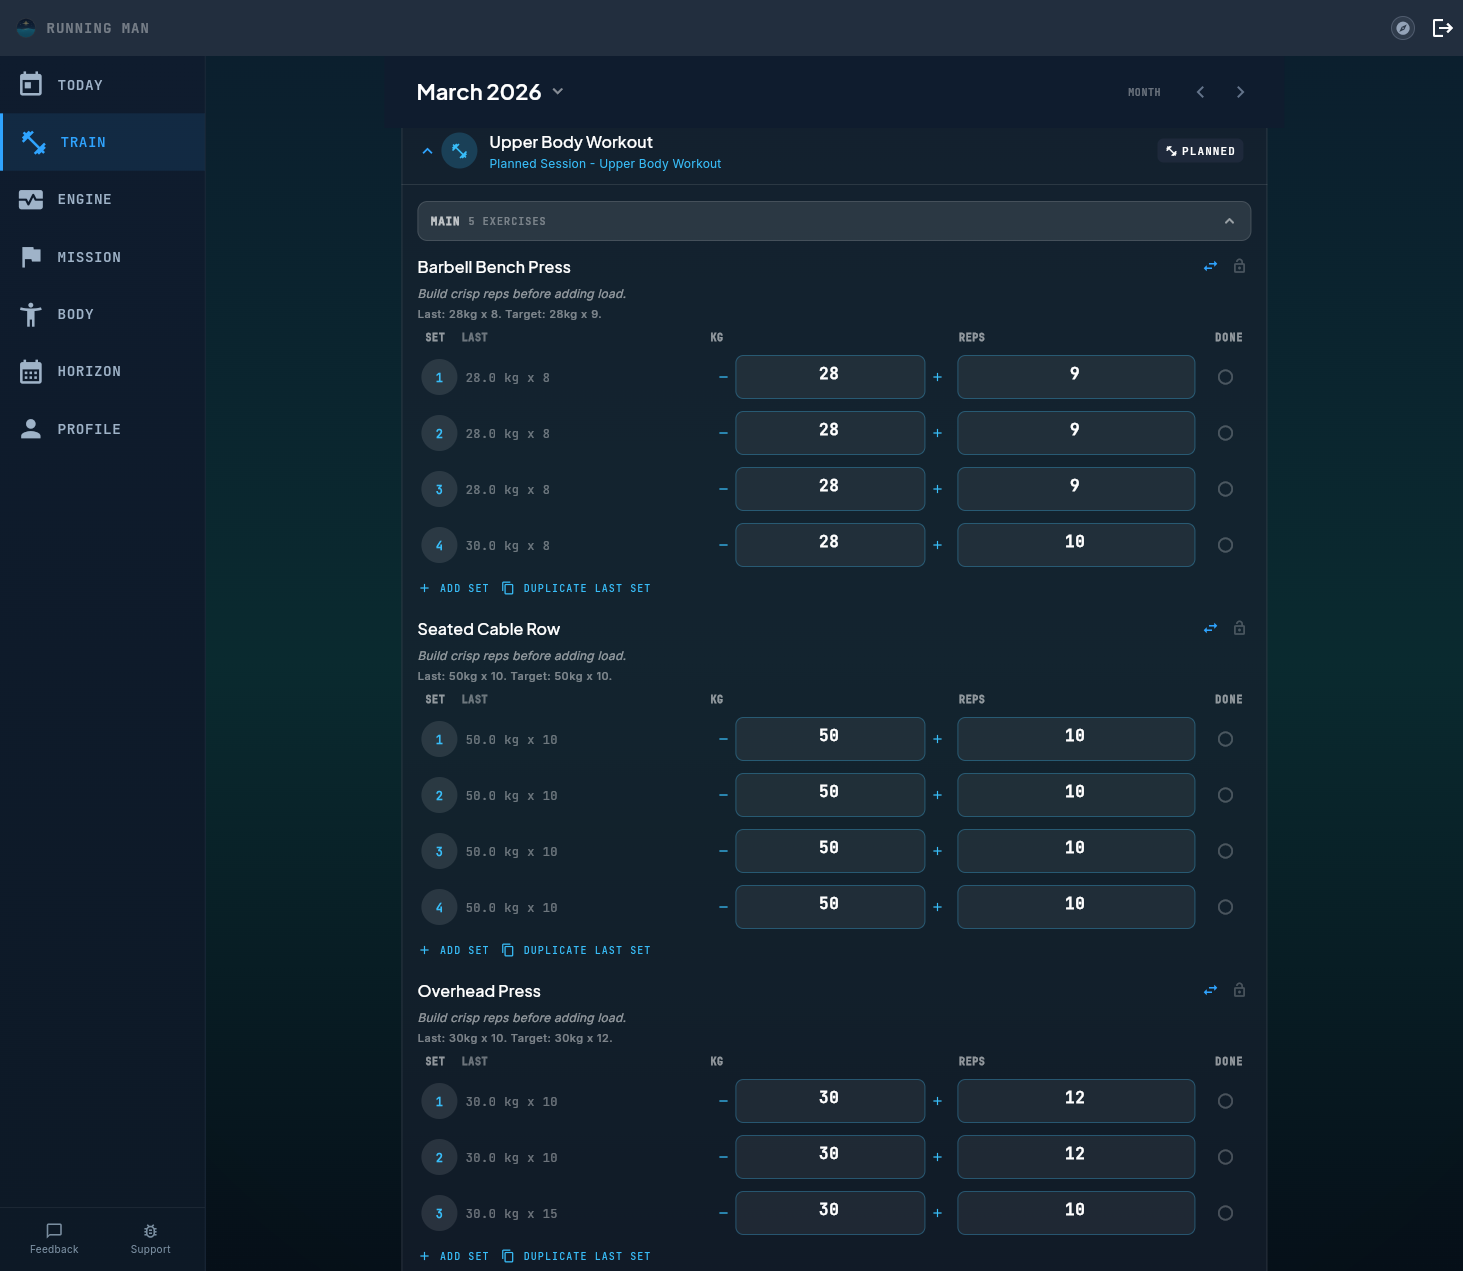The width and height of the screenshot is (1463, 1271).
Task: Click the Mission flag icon
Action: (x=31, y=257)
